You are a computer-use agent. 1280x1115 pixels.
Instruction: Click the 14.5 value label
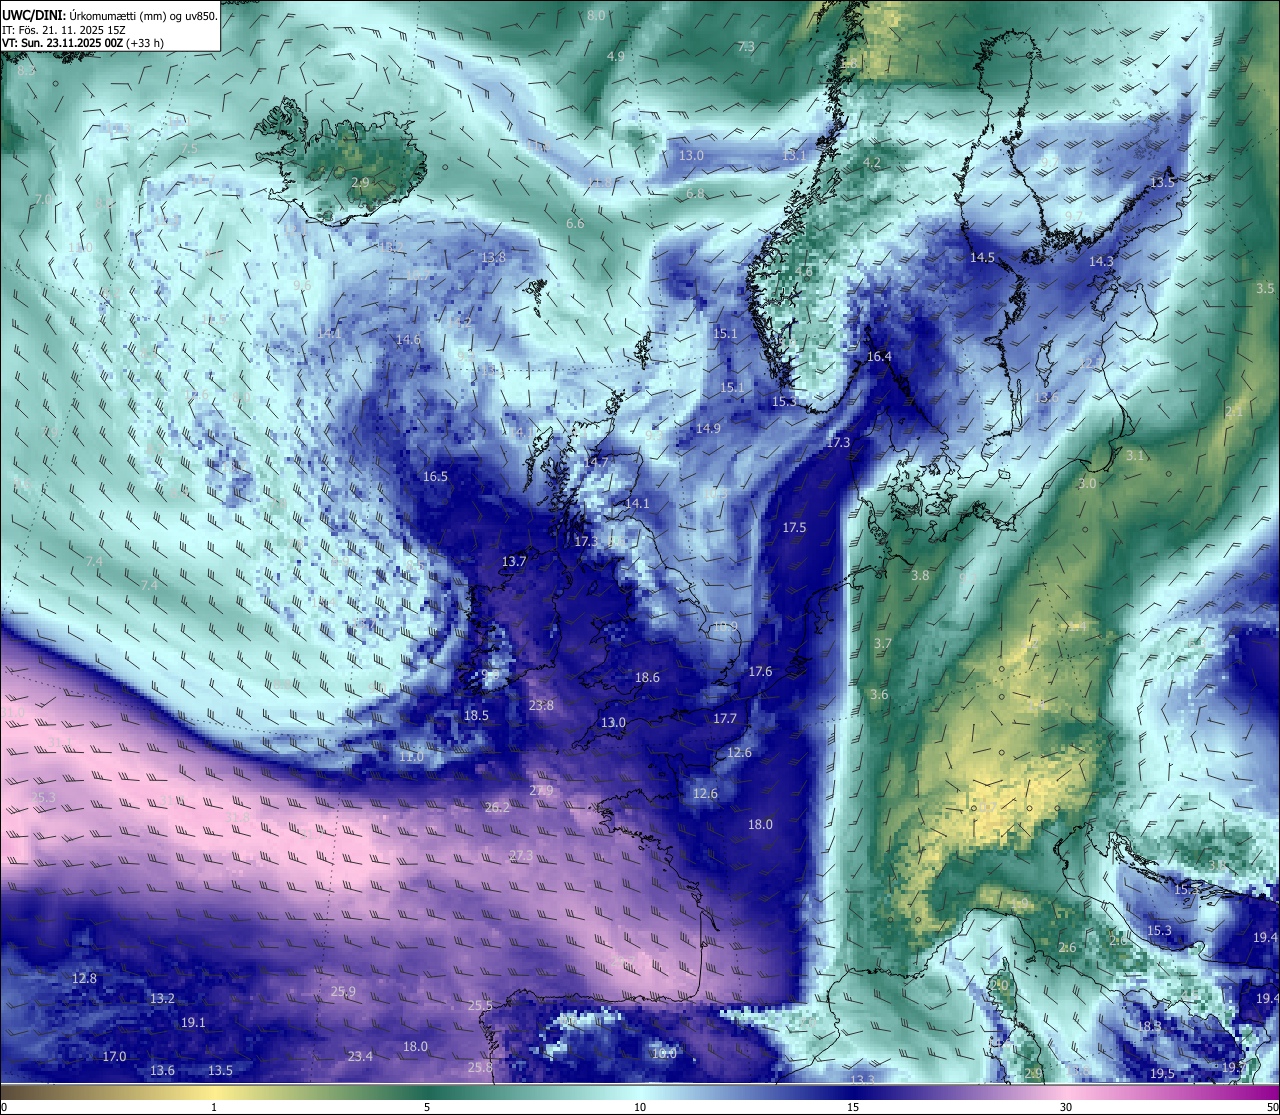[x=982, y=258]
